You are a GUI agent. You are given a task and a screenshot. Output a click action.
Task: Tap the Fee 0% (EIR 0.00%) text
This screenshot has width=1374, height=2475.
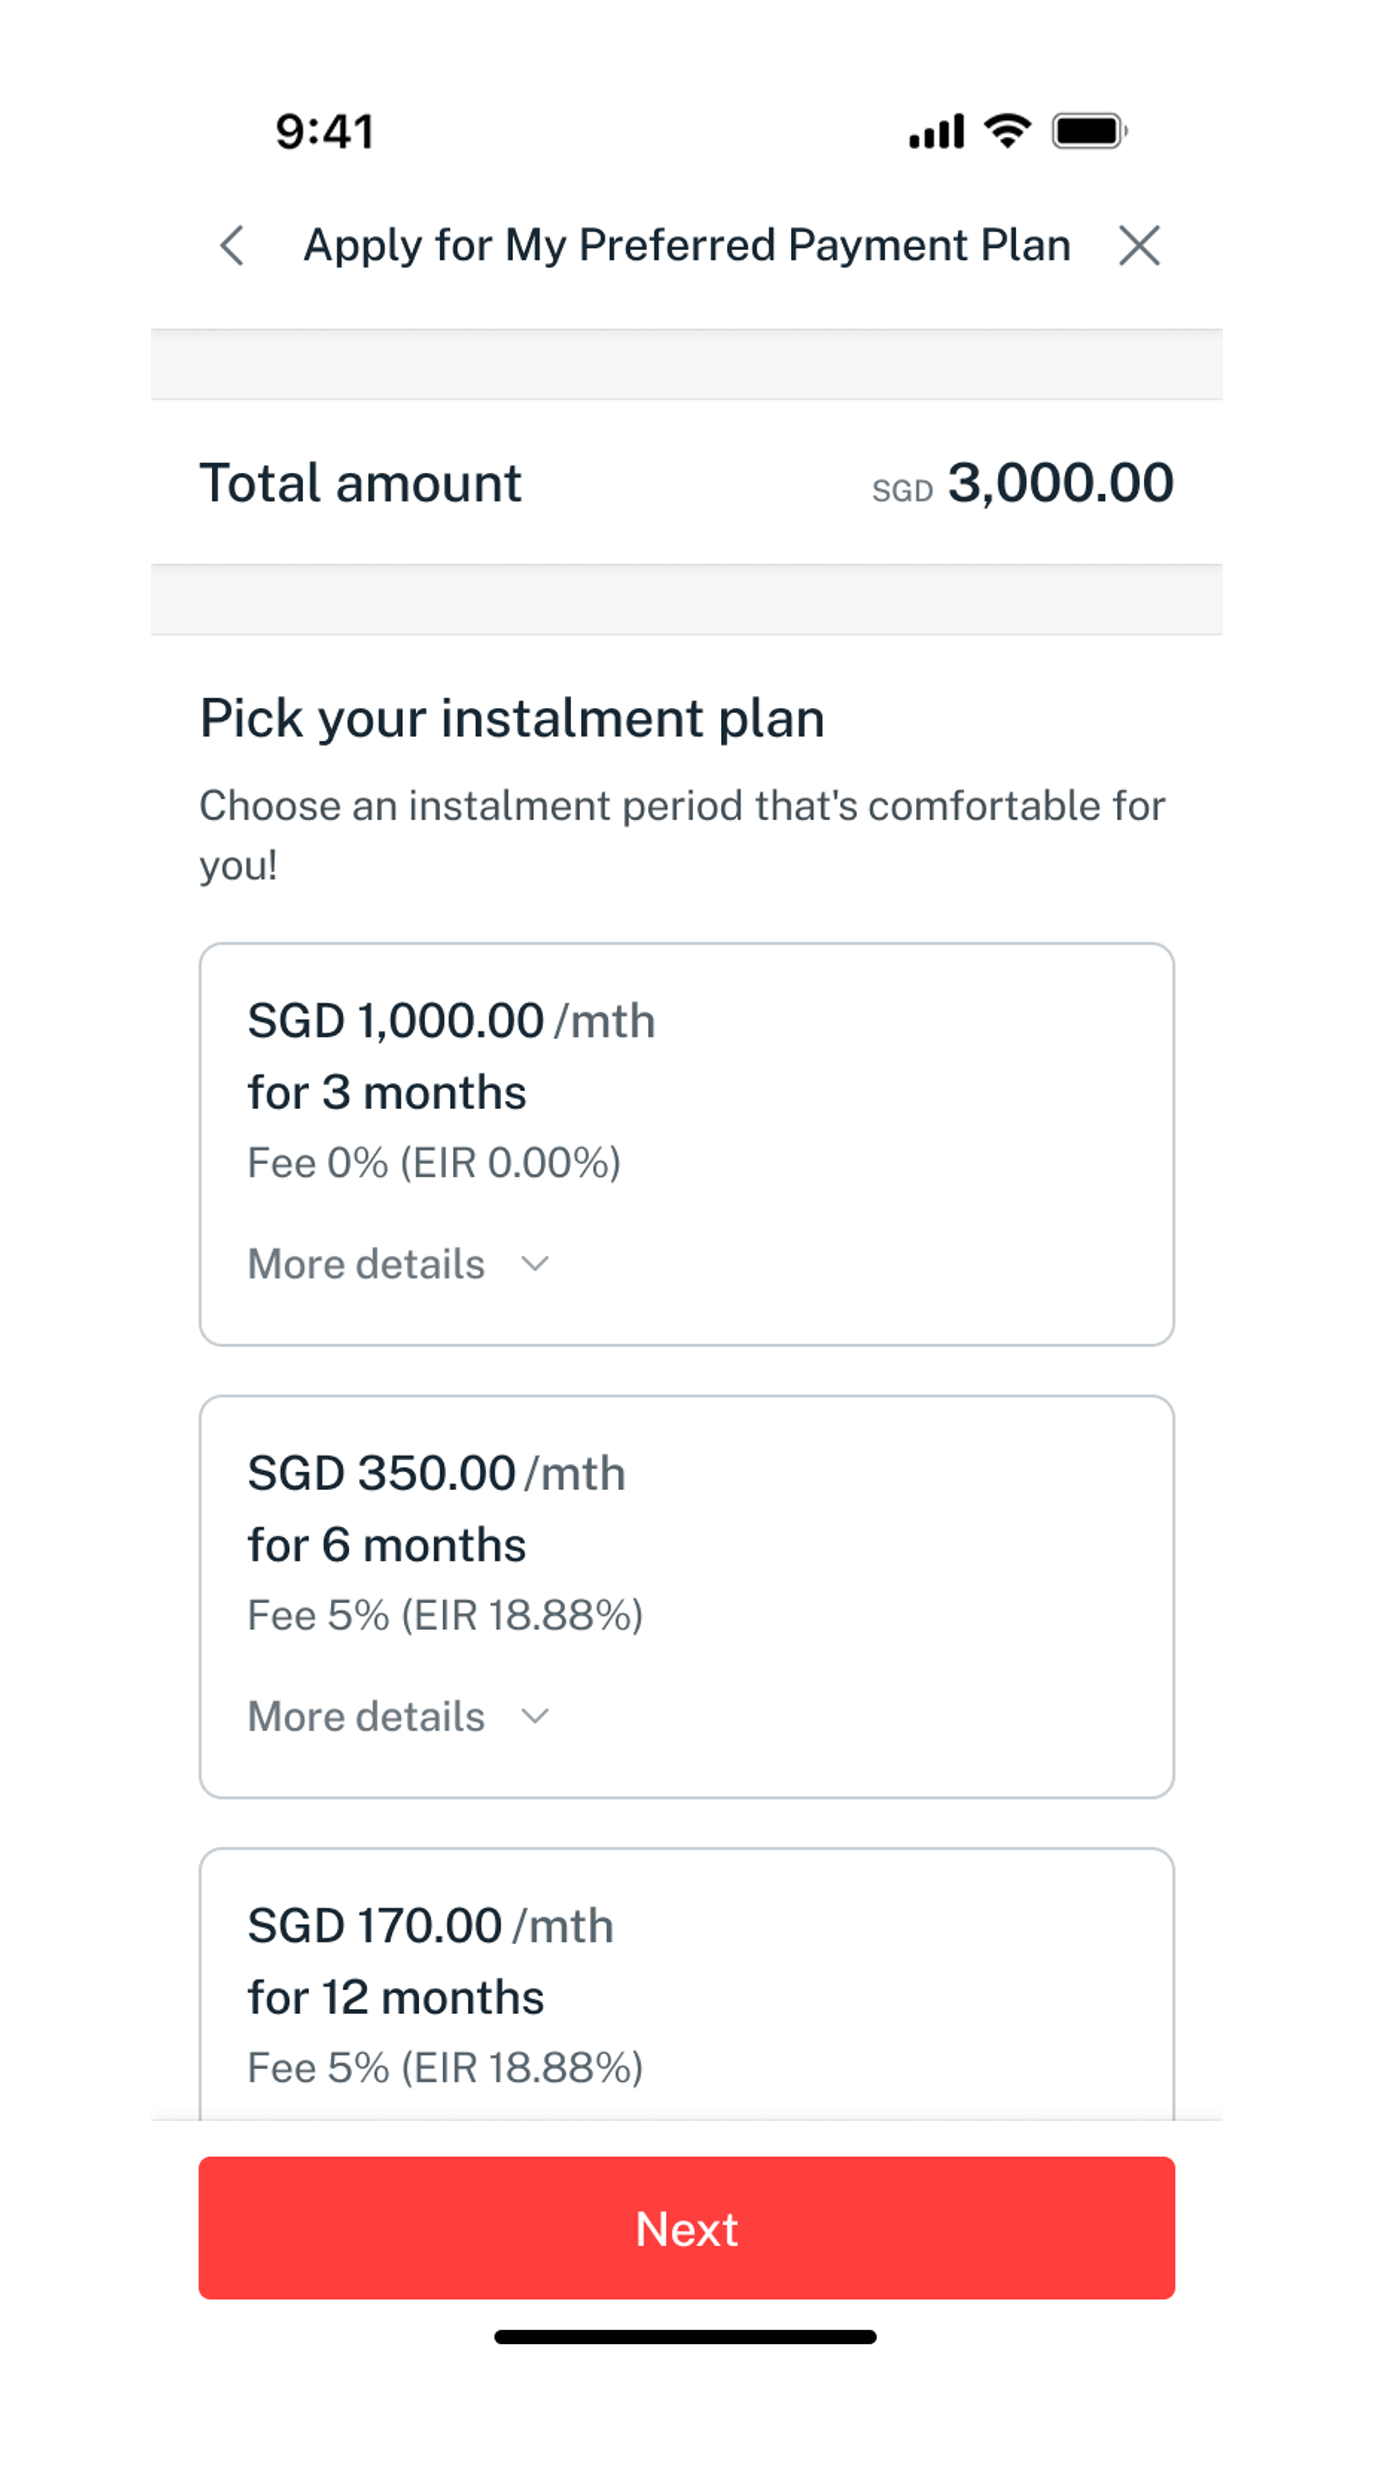coord(434,1163)
